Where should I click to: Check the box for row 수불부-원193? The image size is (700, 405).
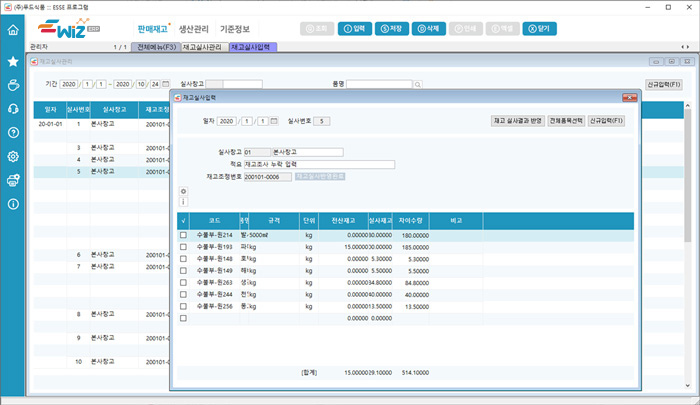click(x=183, y=247)
